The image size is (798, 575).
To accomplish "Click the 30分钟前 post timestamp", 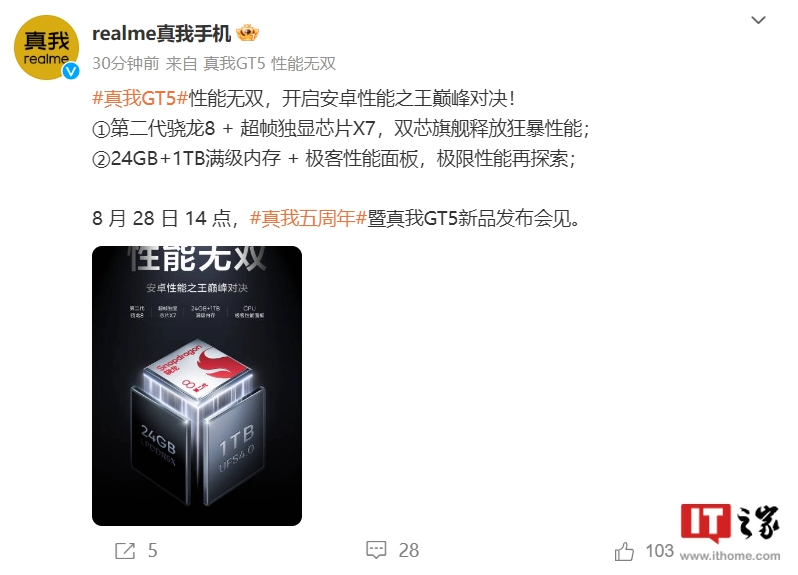I will [126, 64].
